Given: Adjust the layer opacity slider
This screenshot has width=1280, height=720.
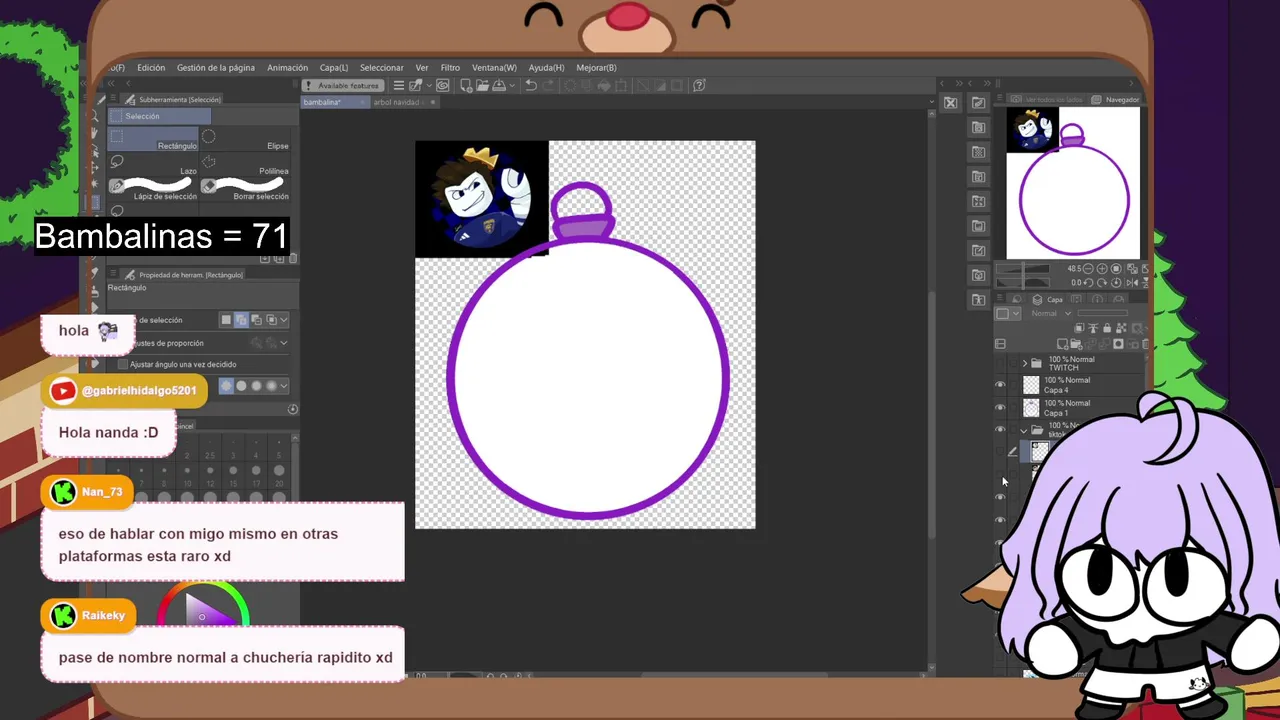Looking at the screenshot, I should [1102, 313].
